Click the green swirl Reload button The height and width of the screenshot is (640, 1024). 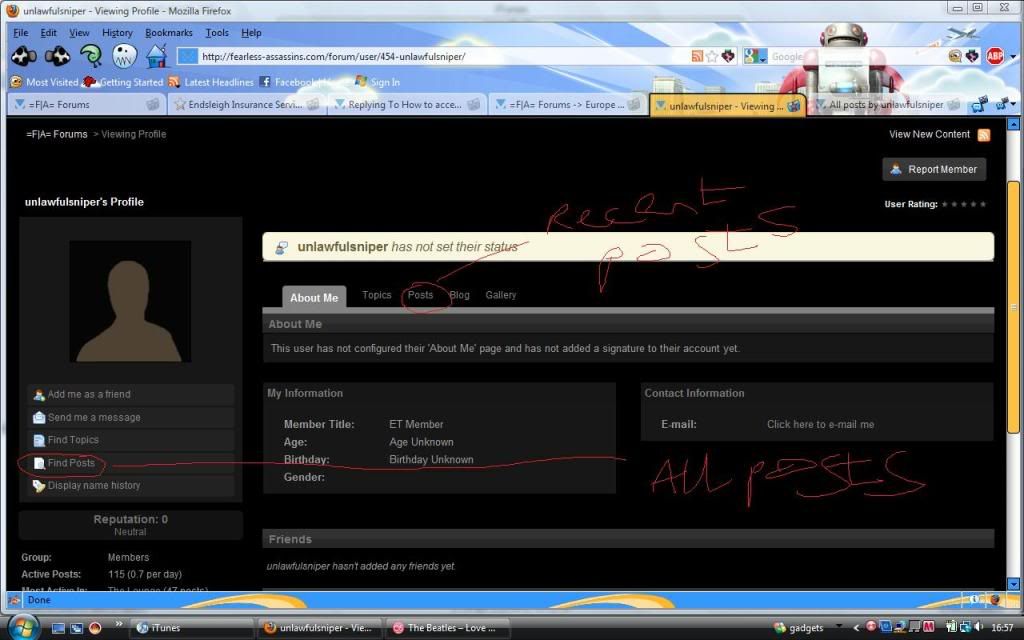click(91, 56)
